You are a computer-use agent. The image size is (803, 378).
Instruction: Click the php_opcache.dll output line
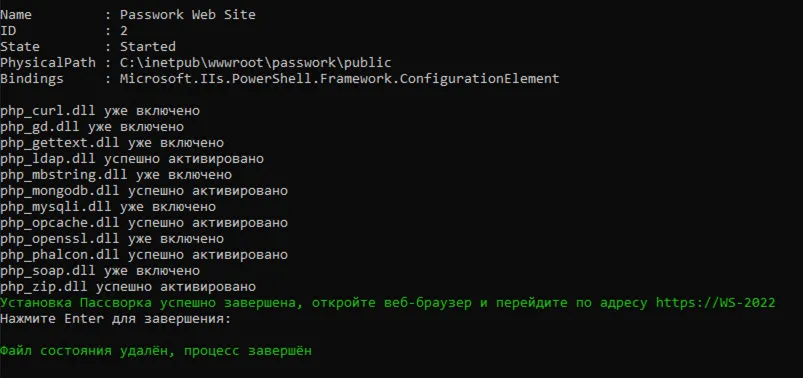click(144, 223)
